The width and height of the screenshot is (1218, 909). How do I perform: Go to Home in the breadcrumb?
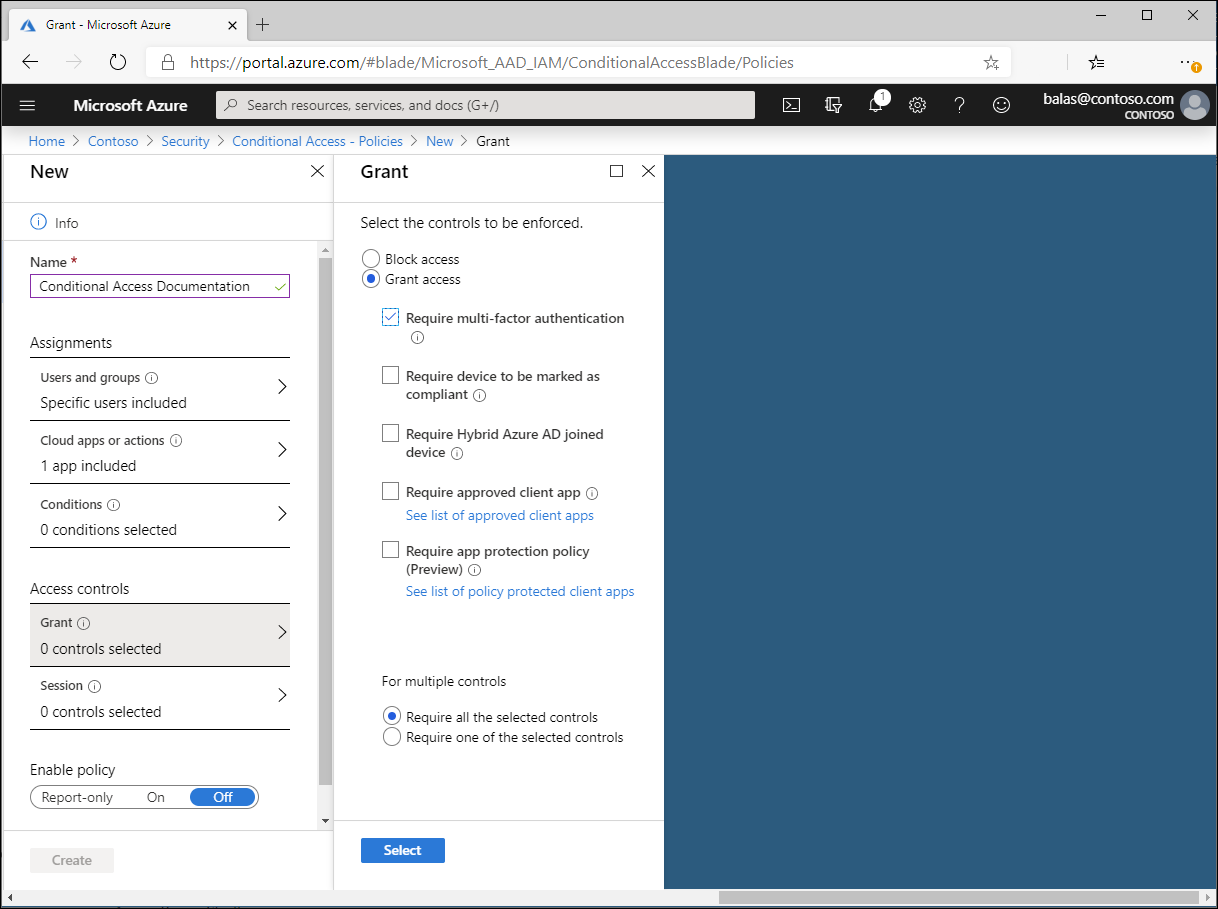(x=47, y=141)
